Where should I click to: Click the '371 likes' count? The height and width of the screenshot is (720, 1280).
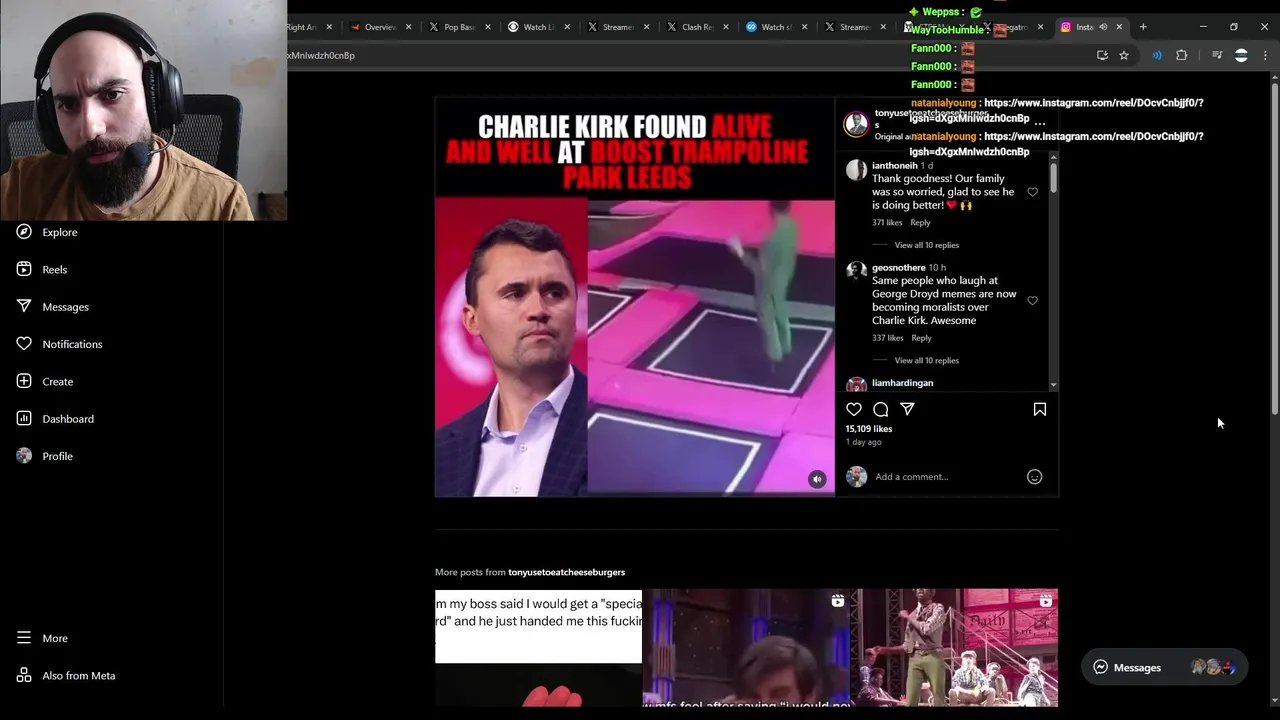pyautogui.click(x=887, y=223)
